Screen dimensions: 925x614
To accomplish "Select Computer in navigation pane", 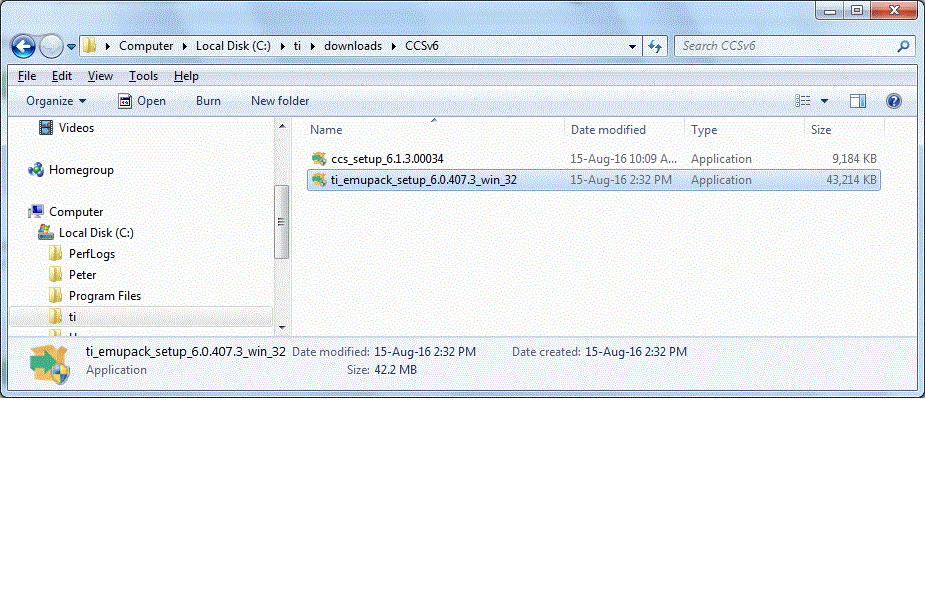I will tap(76, 212).
